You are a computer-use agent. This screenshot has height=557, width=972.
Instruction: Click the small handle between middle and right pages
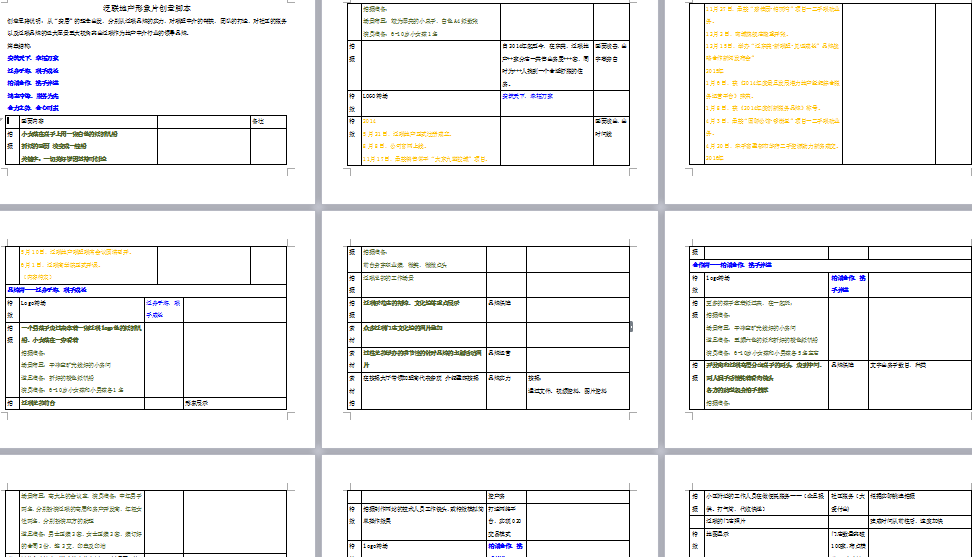[630, 326]
